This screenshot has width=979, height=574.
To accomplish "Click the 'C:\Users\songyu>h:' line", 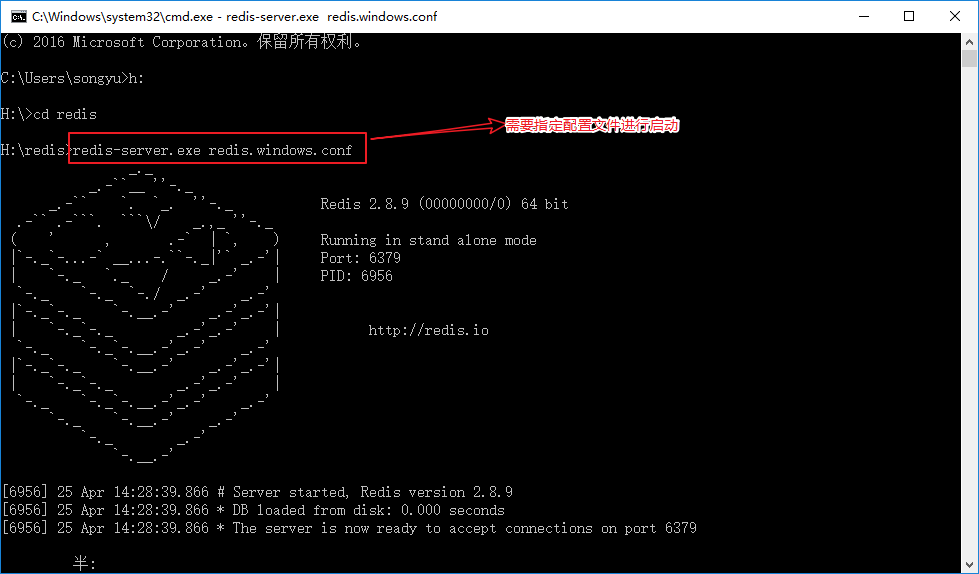I will tap(73, 79).
